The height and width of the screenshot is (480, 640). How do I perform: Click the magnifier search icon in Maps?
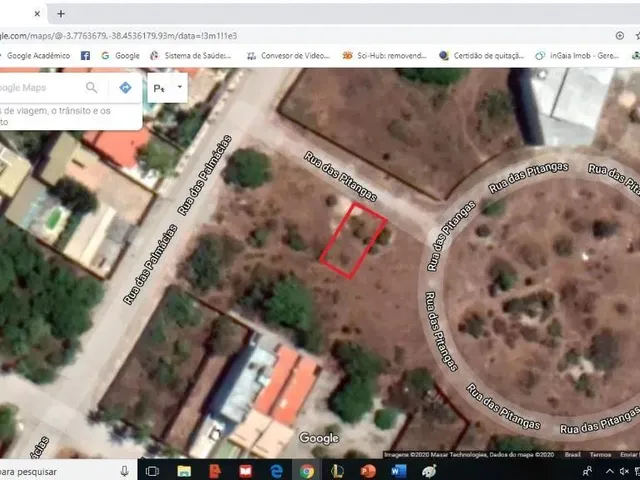click(92, 87)
